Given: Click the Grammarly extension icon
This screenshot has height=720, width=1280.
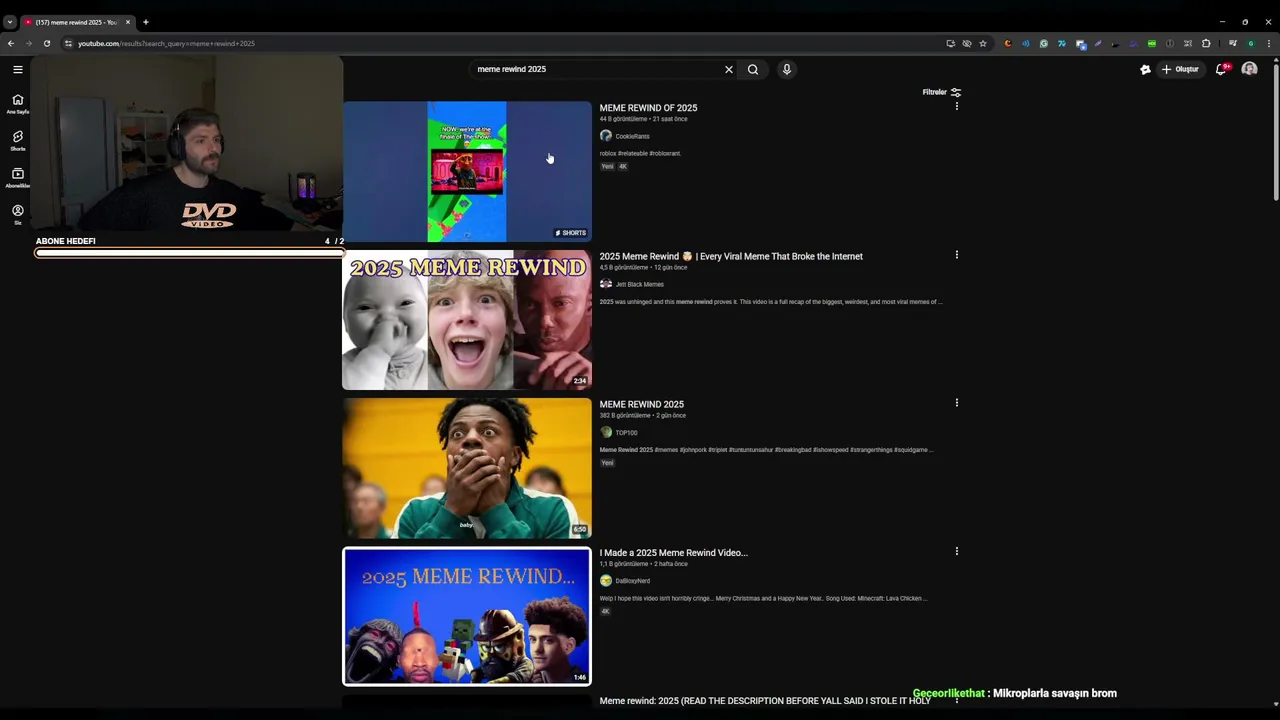Looking at the screenshot, I should [1044, 43].
